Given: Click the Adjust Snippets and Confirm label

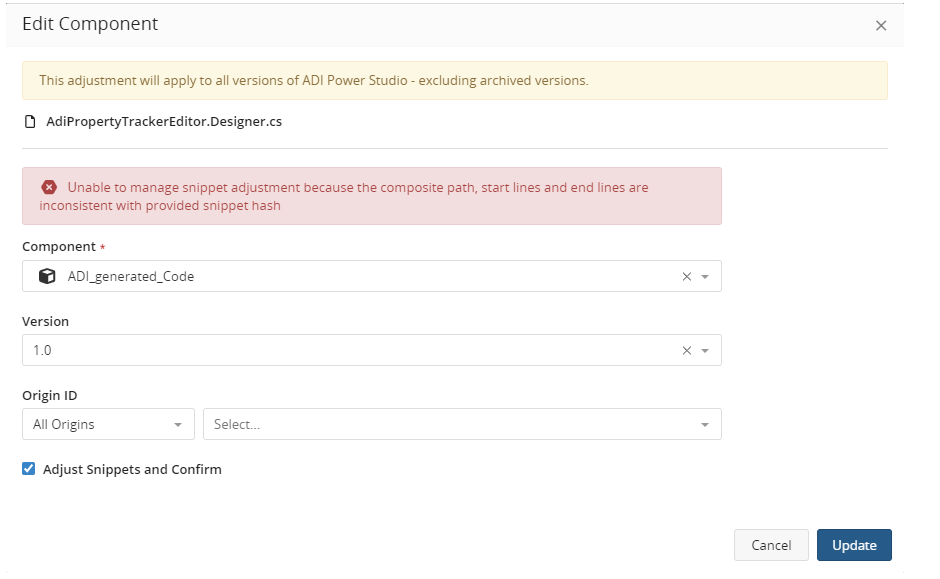Looking at the screenshot, I should click(132, 469).
